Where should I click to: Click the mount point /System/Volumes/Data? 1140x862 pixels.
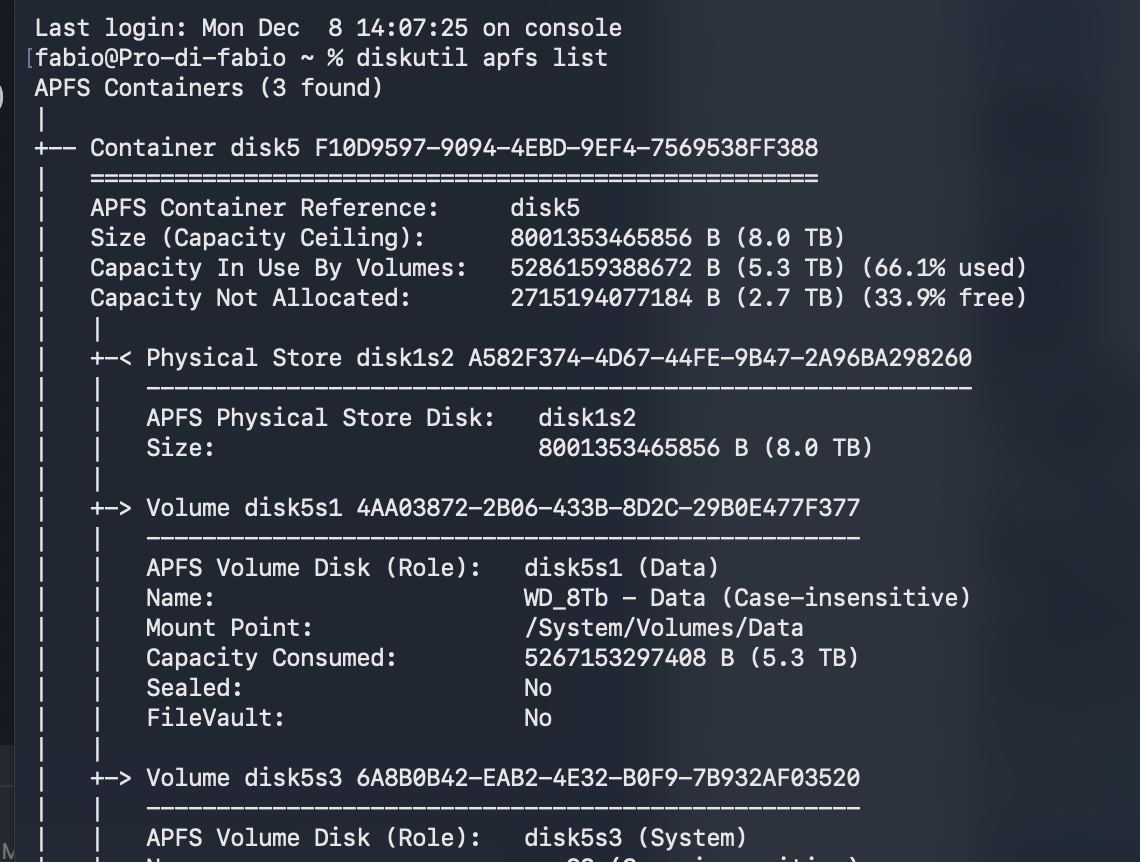663,628
